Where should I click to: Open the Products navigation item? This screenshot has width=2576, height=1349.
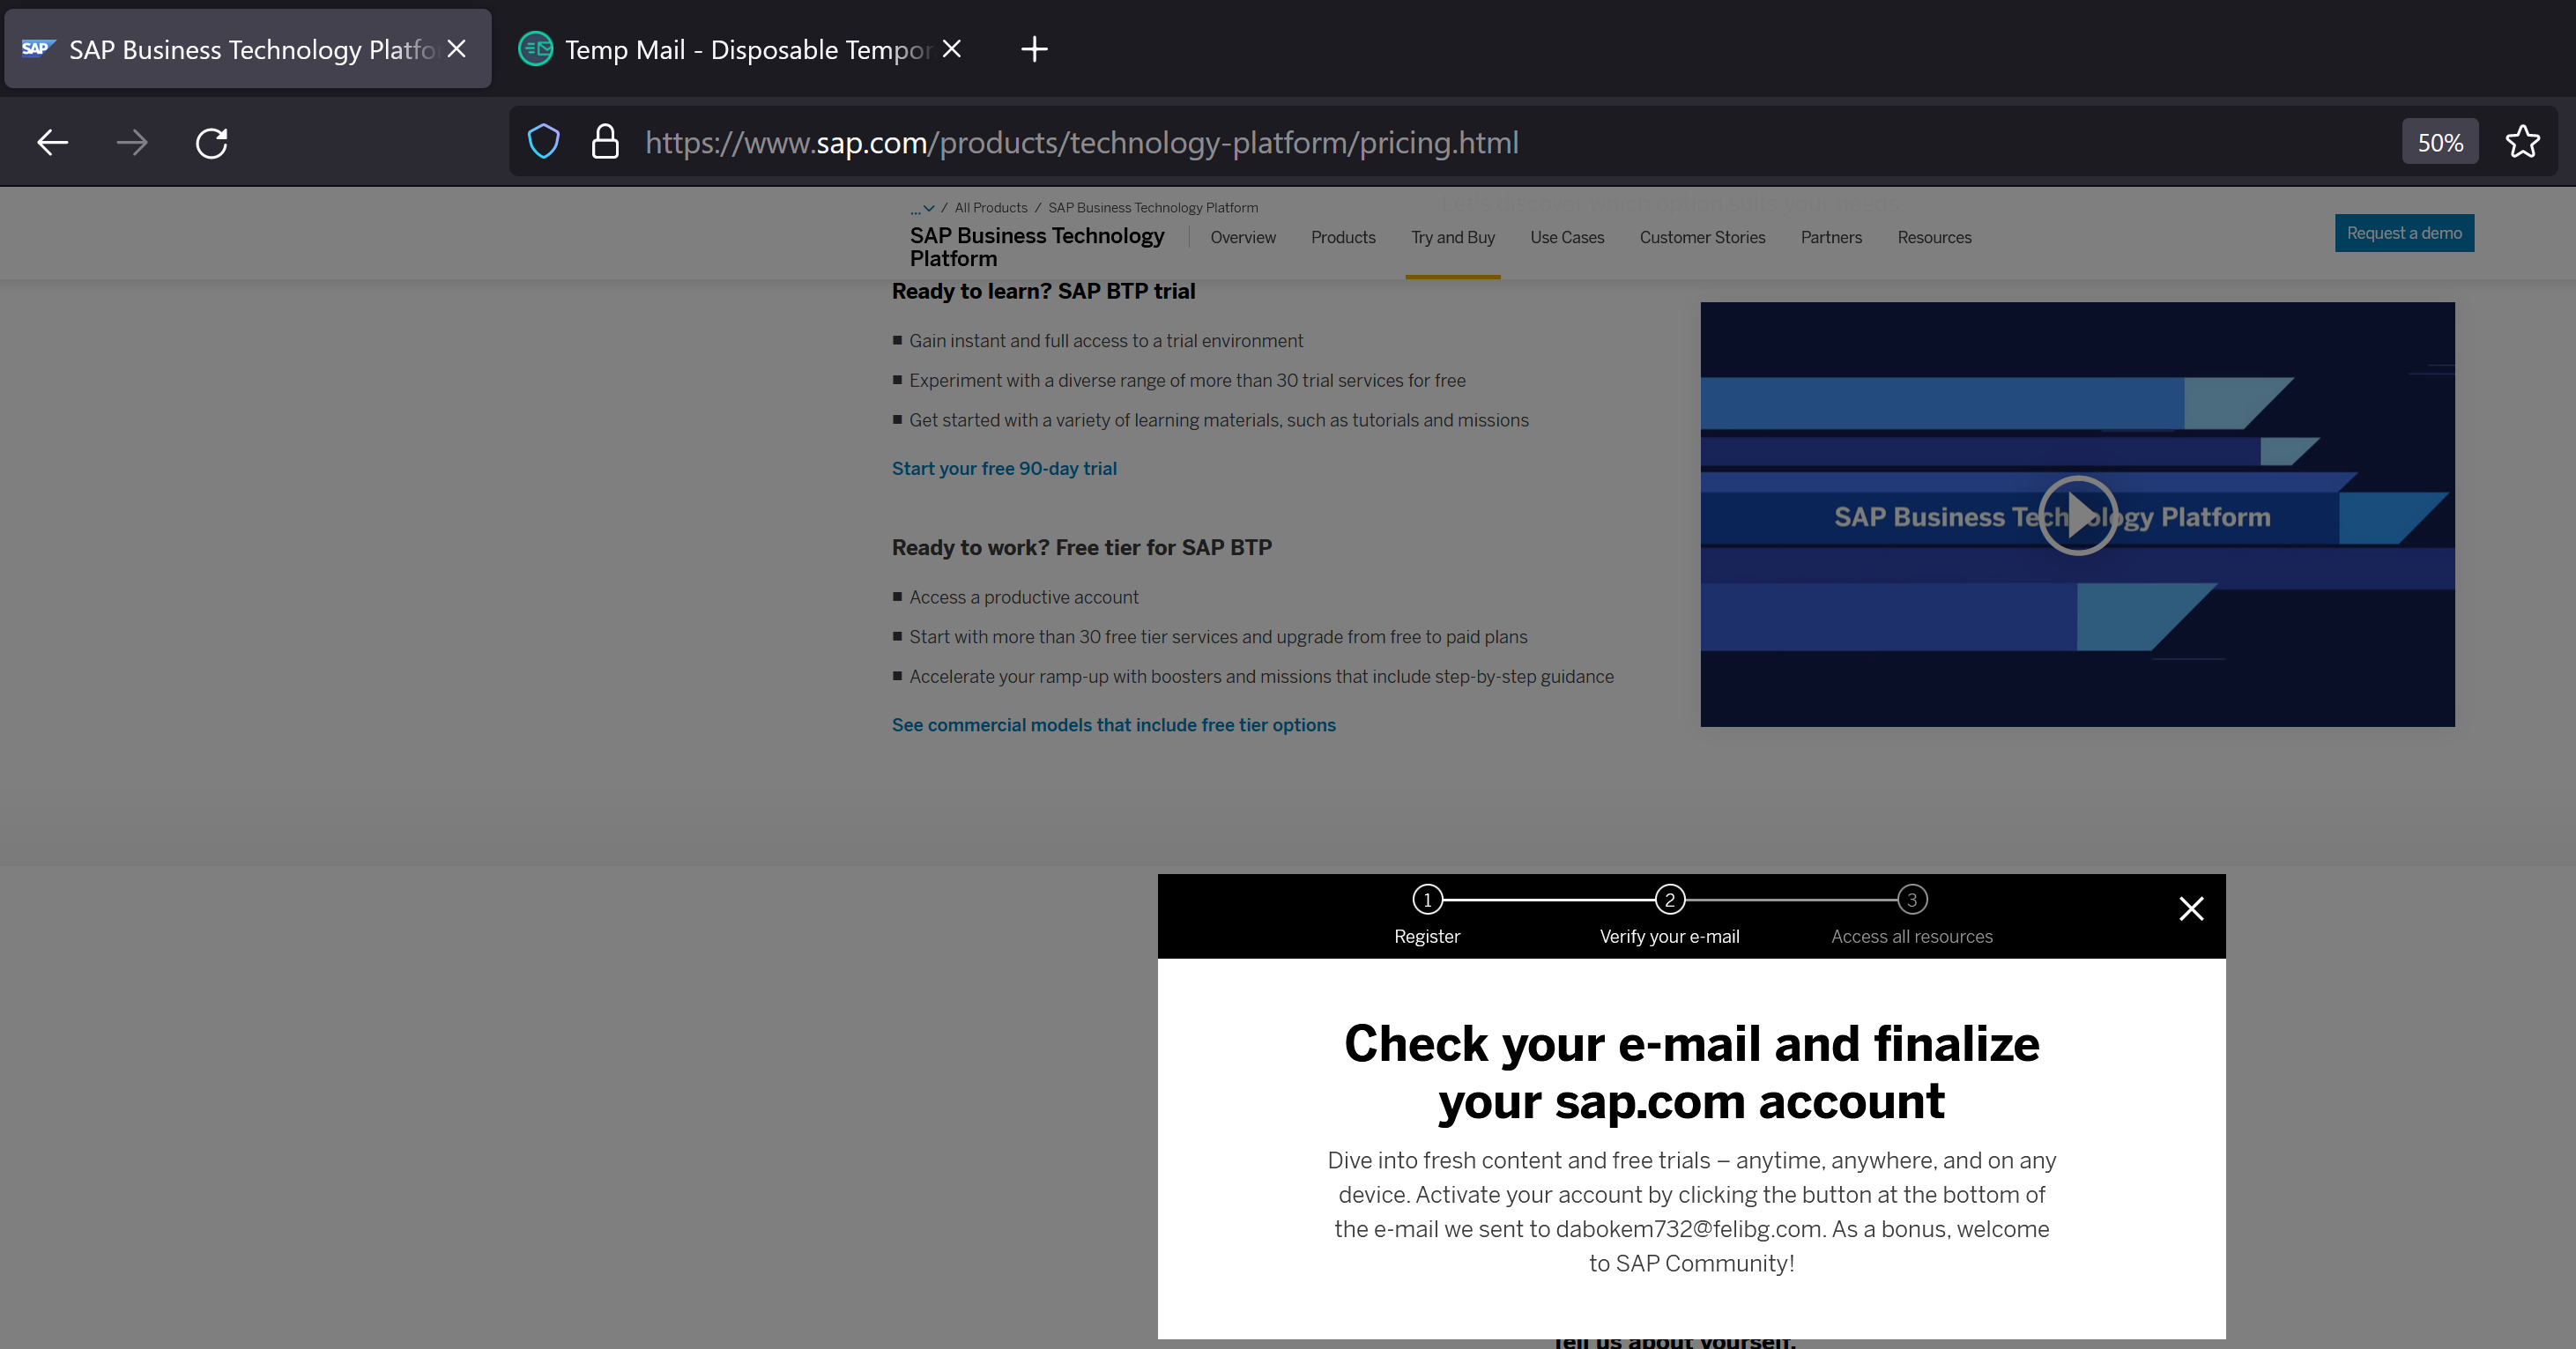pyautogui.click(x=1342, y=237)
